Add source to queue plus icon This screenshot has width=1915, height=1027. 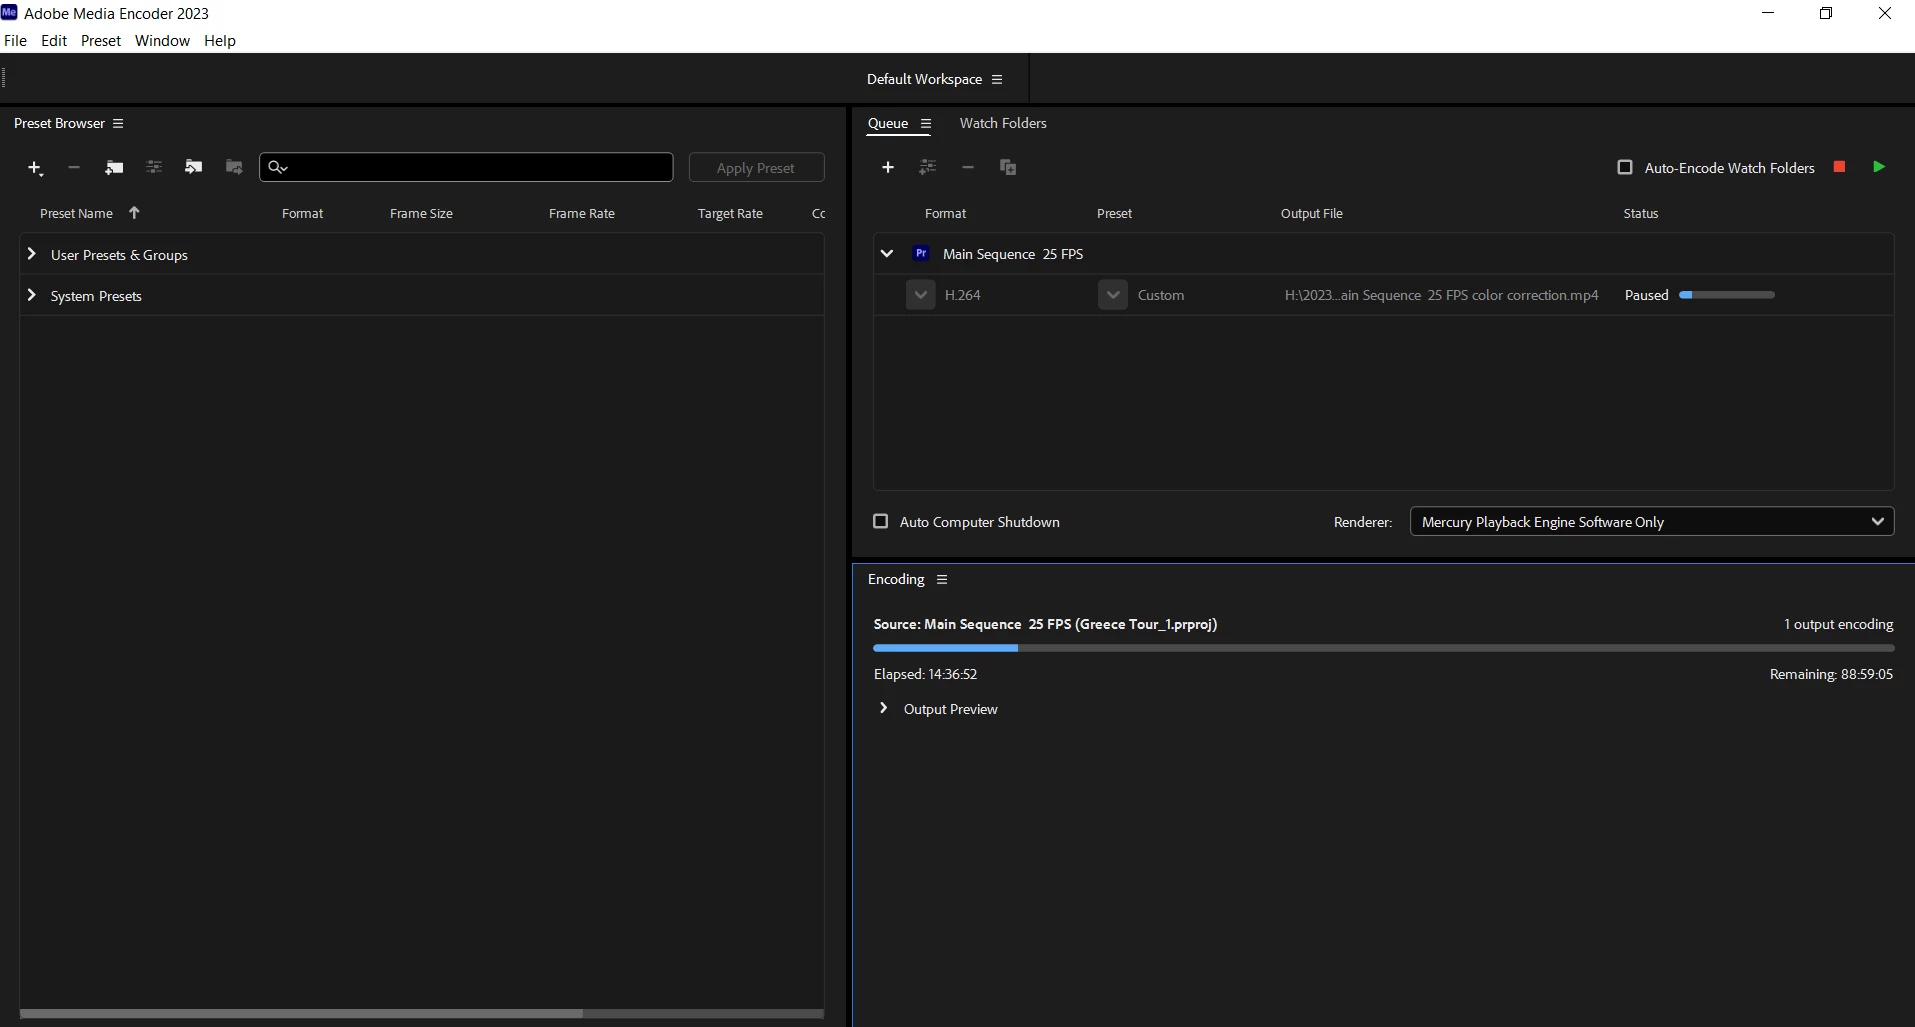(x=888, y=167)
